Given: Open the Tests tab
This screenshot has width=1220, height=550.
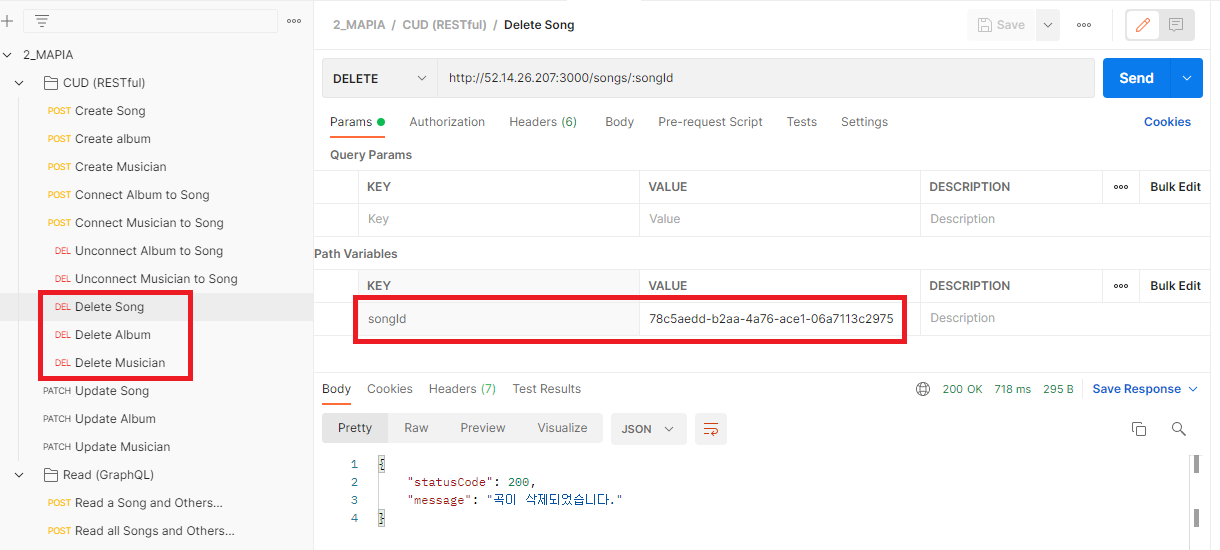Looking at the screenshot, I should pos(801,122).
